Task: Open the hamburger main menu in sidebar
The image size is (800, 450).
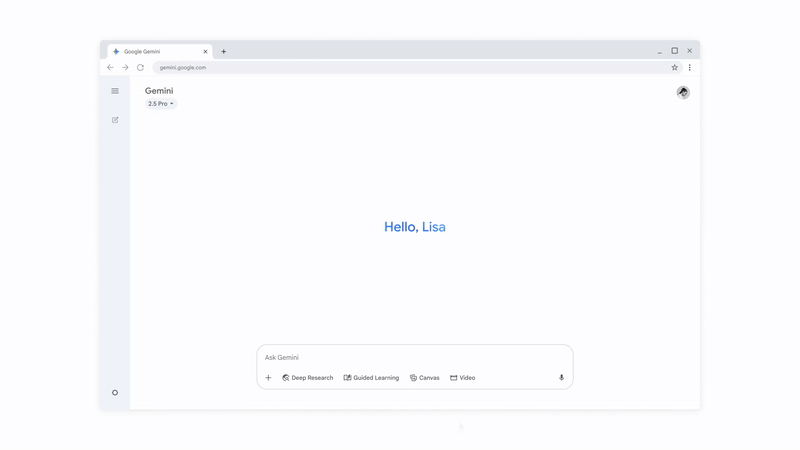Action: pyautogui.click(x=115, y=91)
